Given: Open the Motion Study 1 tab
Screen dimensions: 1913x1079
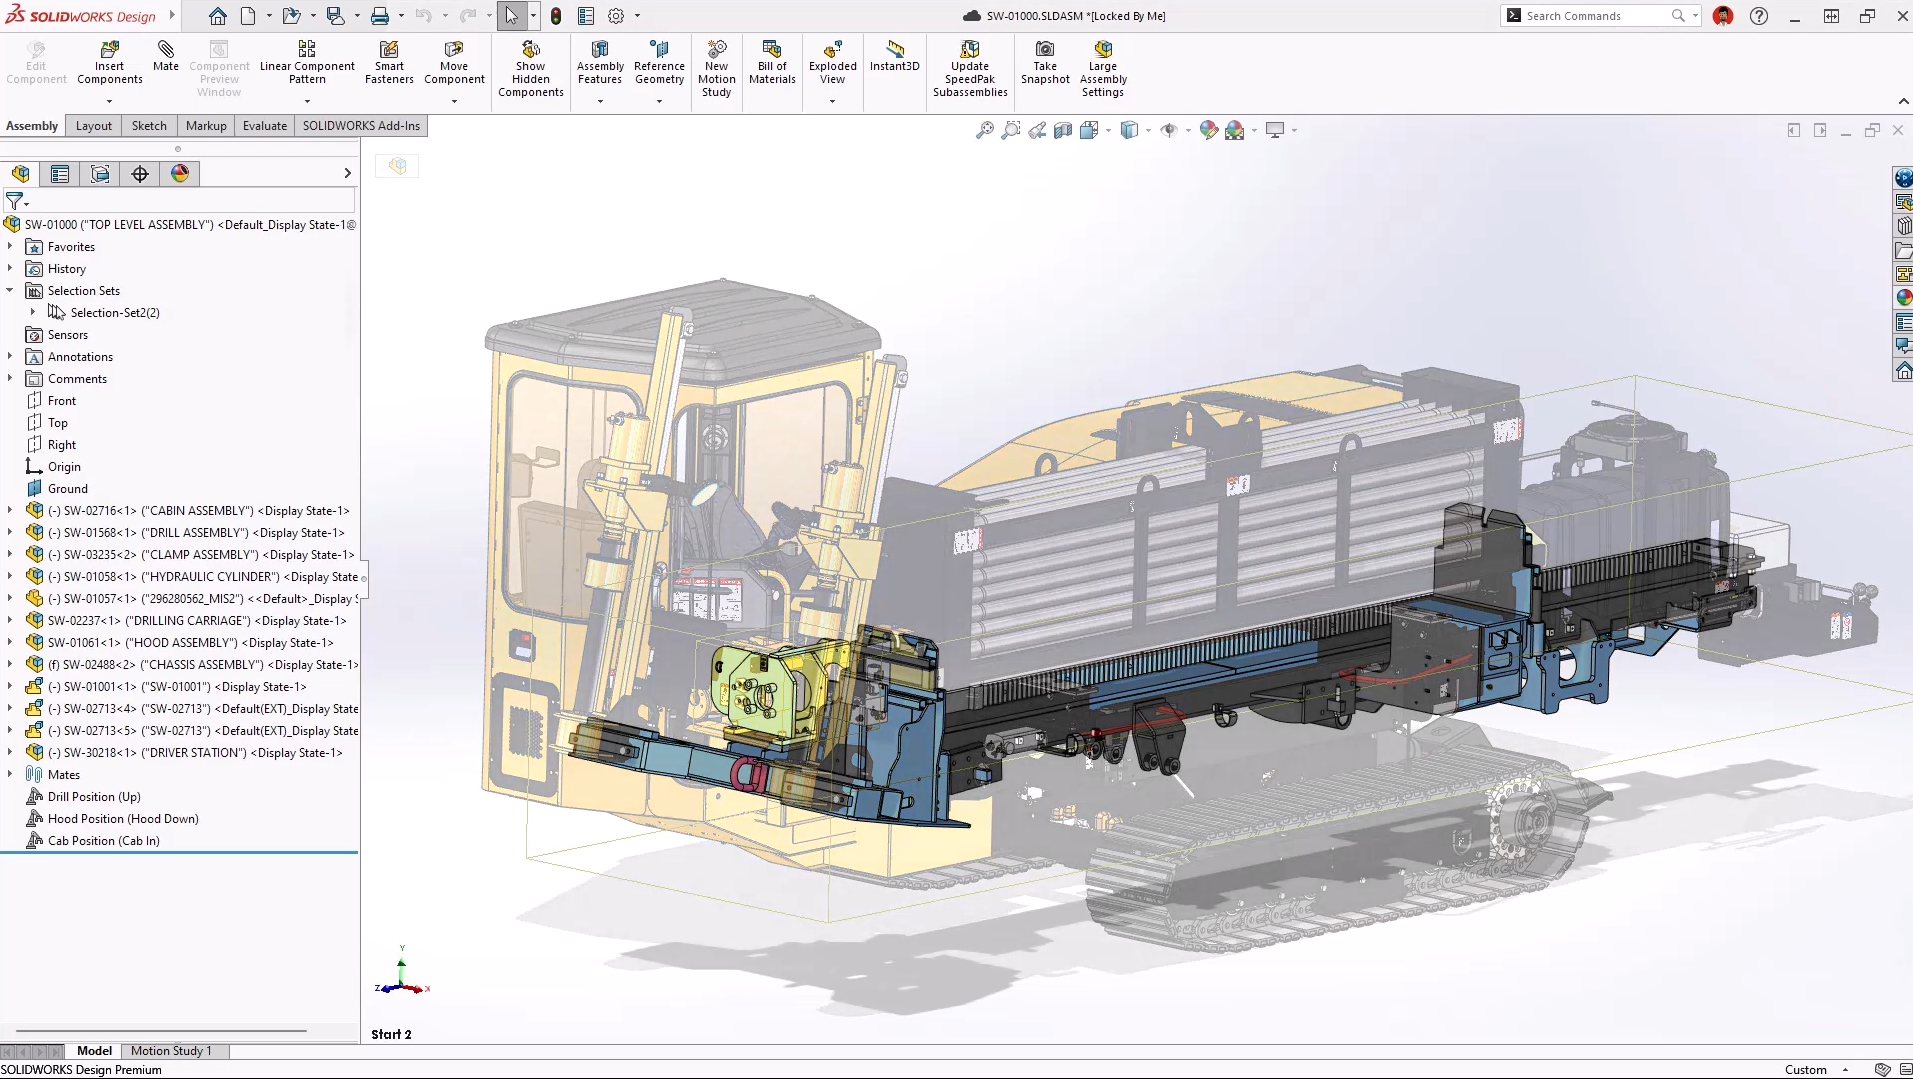Looking at the screenshot, I should click(171, 1051).
